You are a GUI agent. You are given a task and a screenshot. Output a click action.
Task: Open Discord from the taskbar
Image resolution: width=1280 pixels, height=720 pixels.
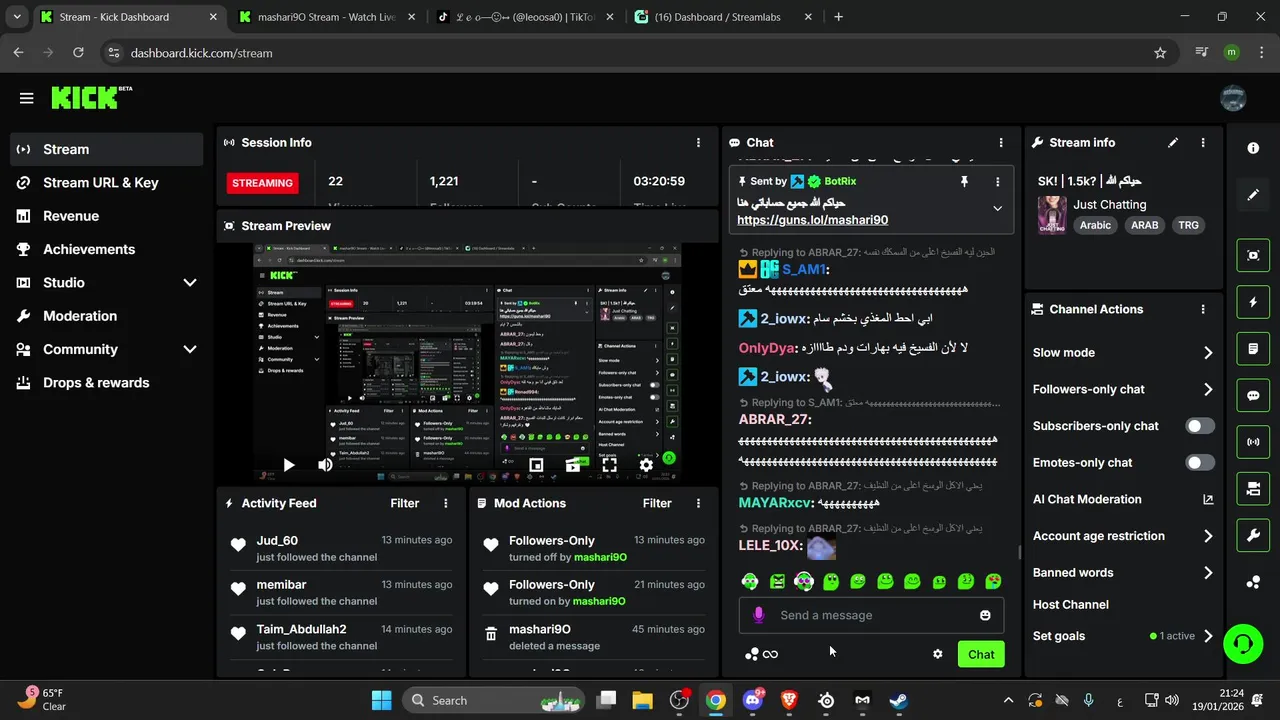coord(753,700)
